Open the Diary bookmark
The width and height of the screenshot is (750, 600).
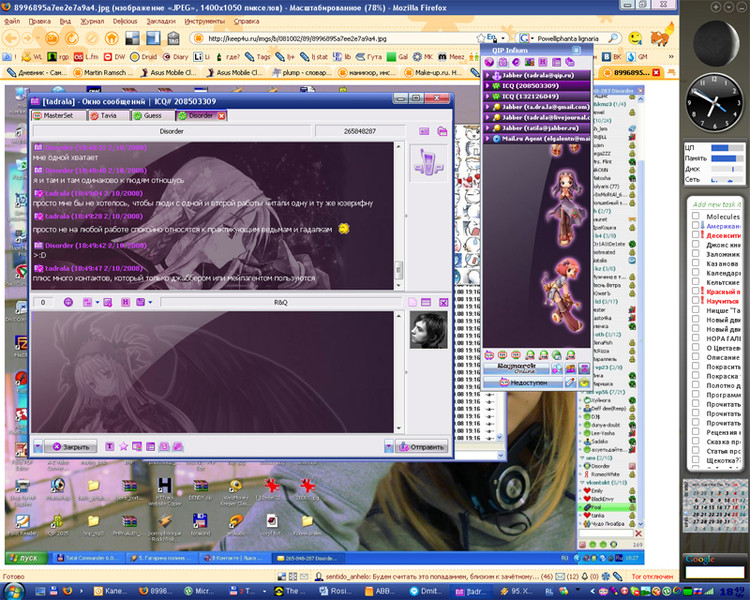[x=176, y=56]
